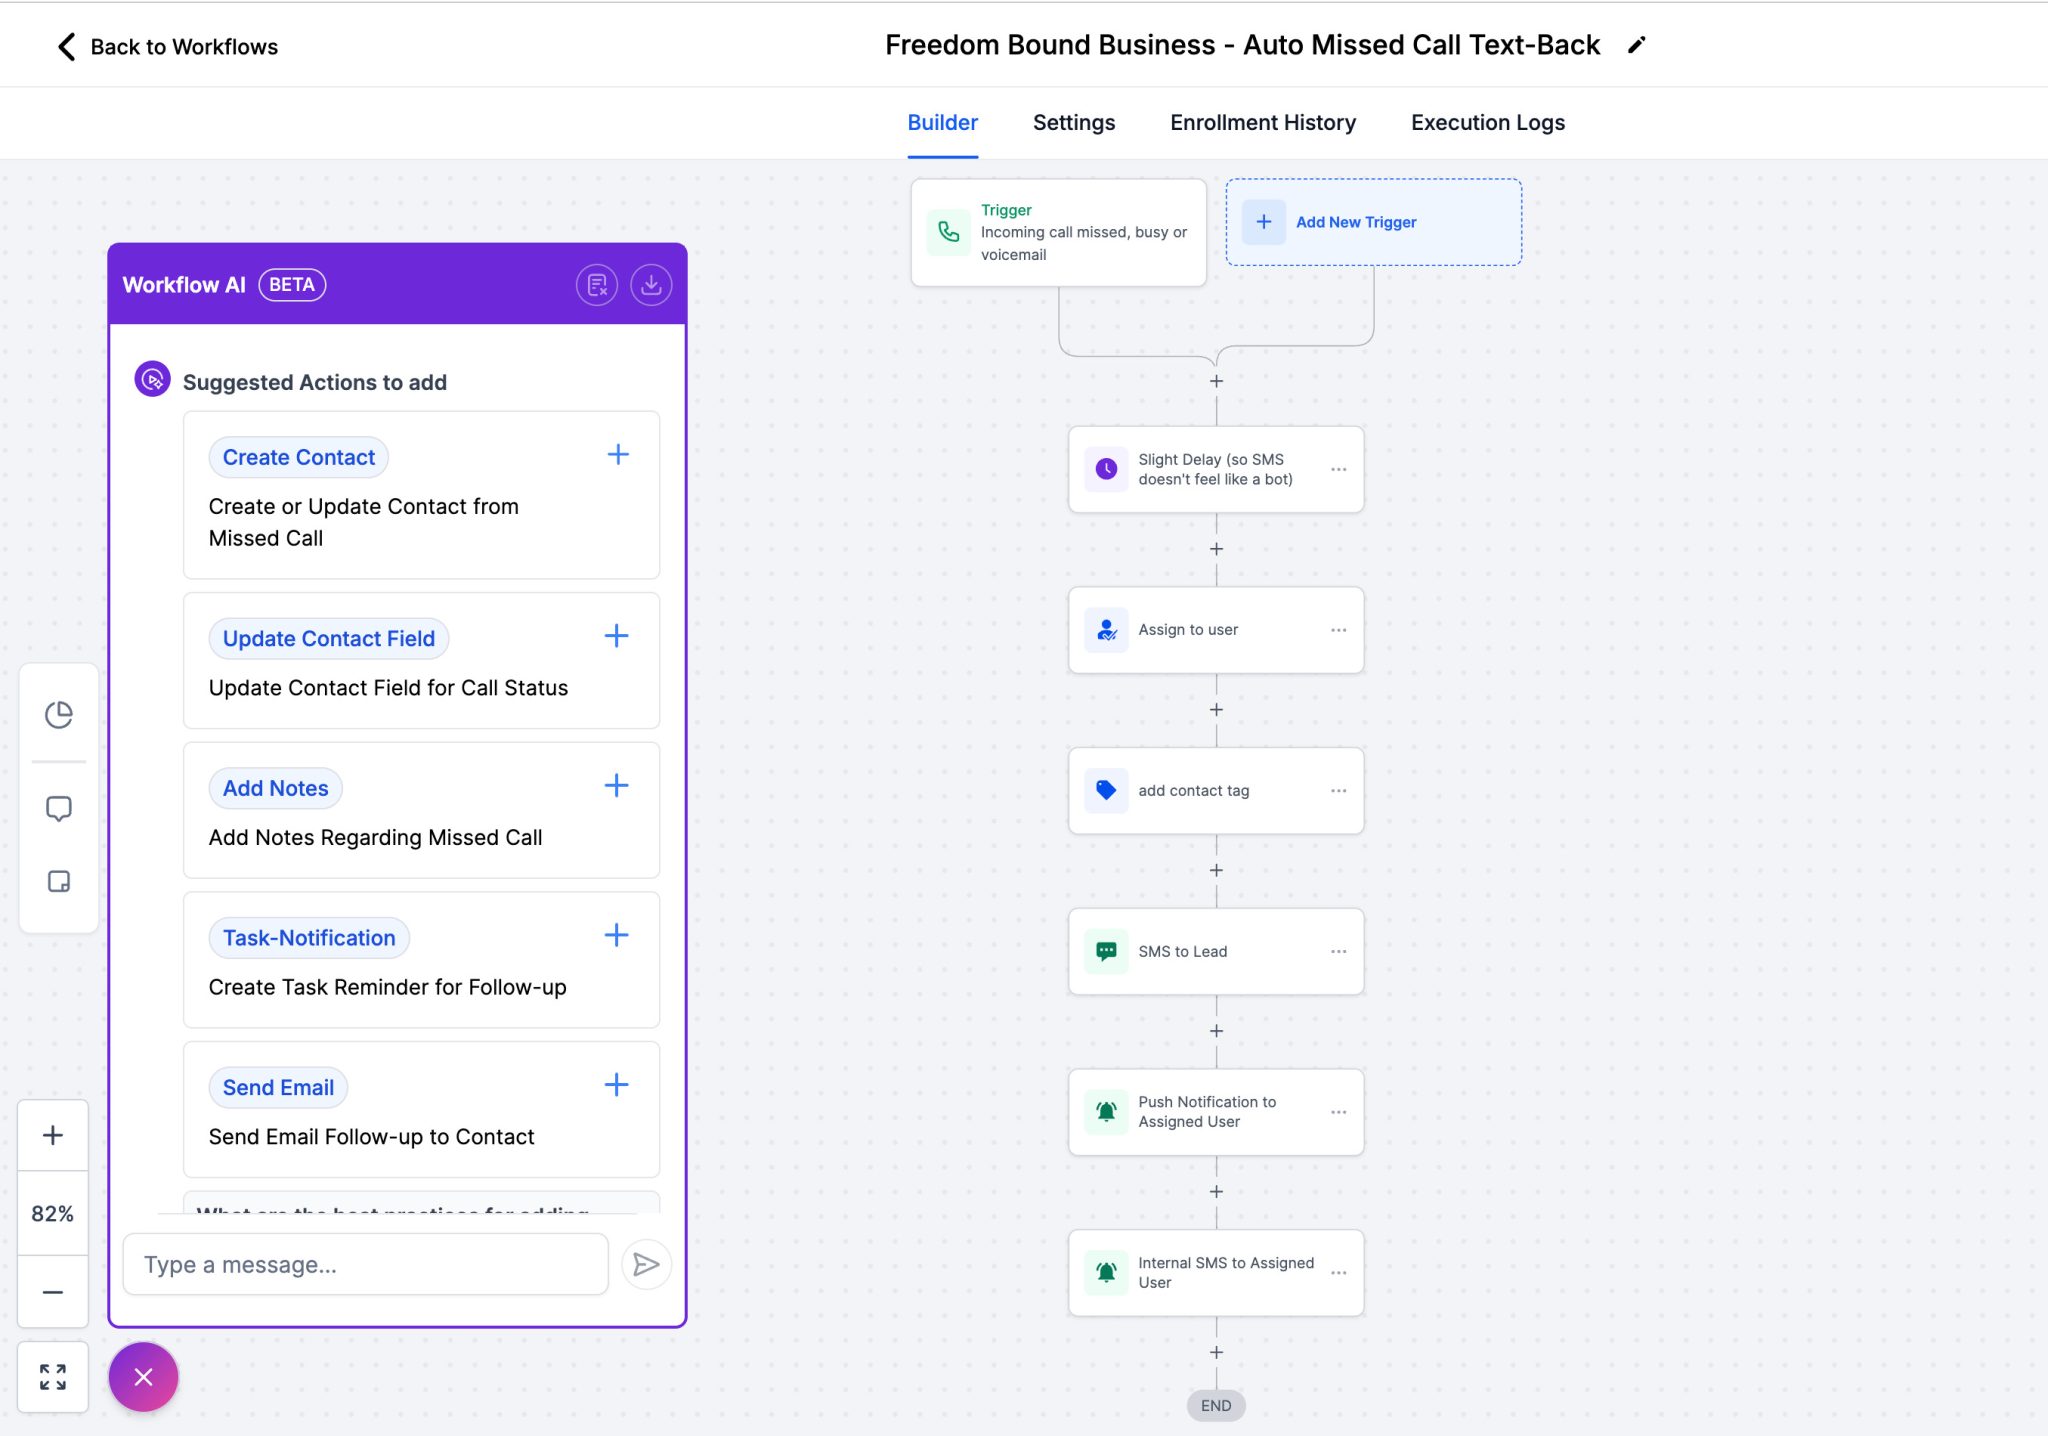Image resolution: width=2048 pixels, height=1436 pixels.
Task: Switch to the Settings tab
Action: pos(1073,122)
